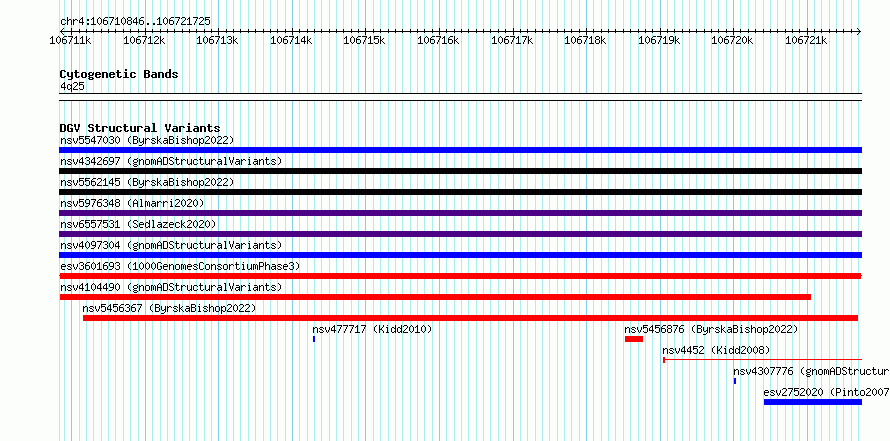Click the short red nsv5456876 bar

coord(634,339)
